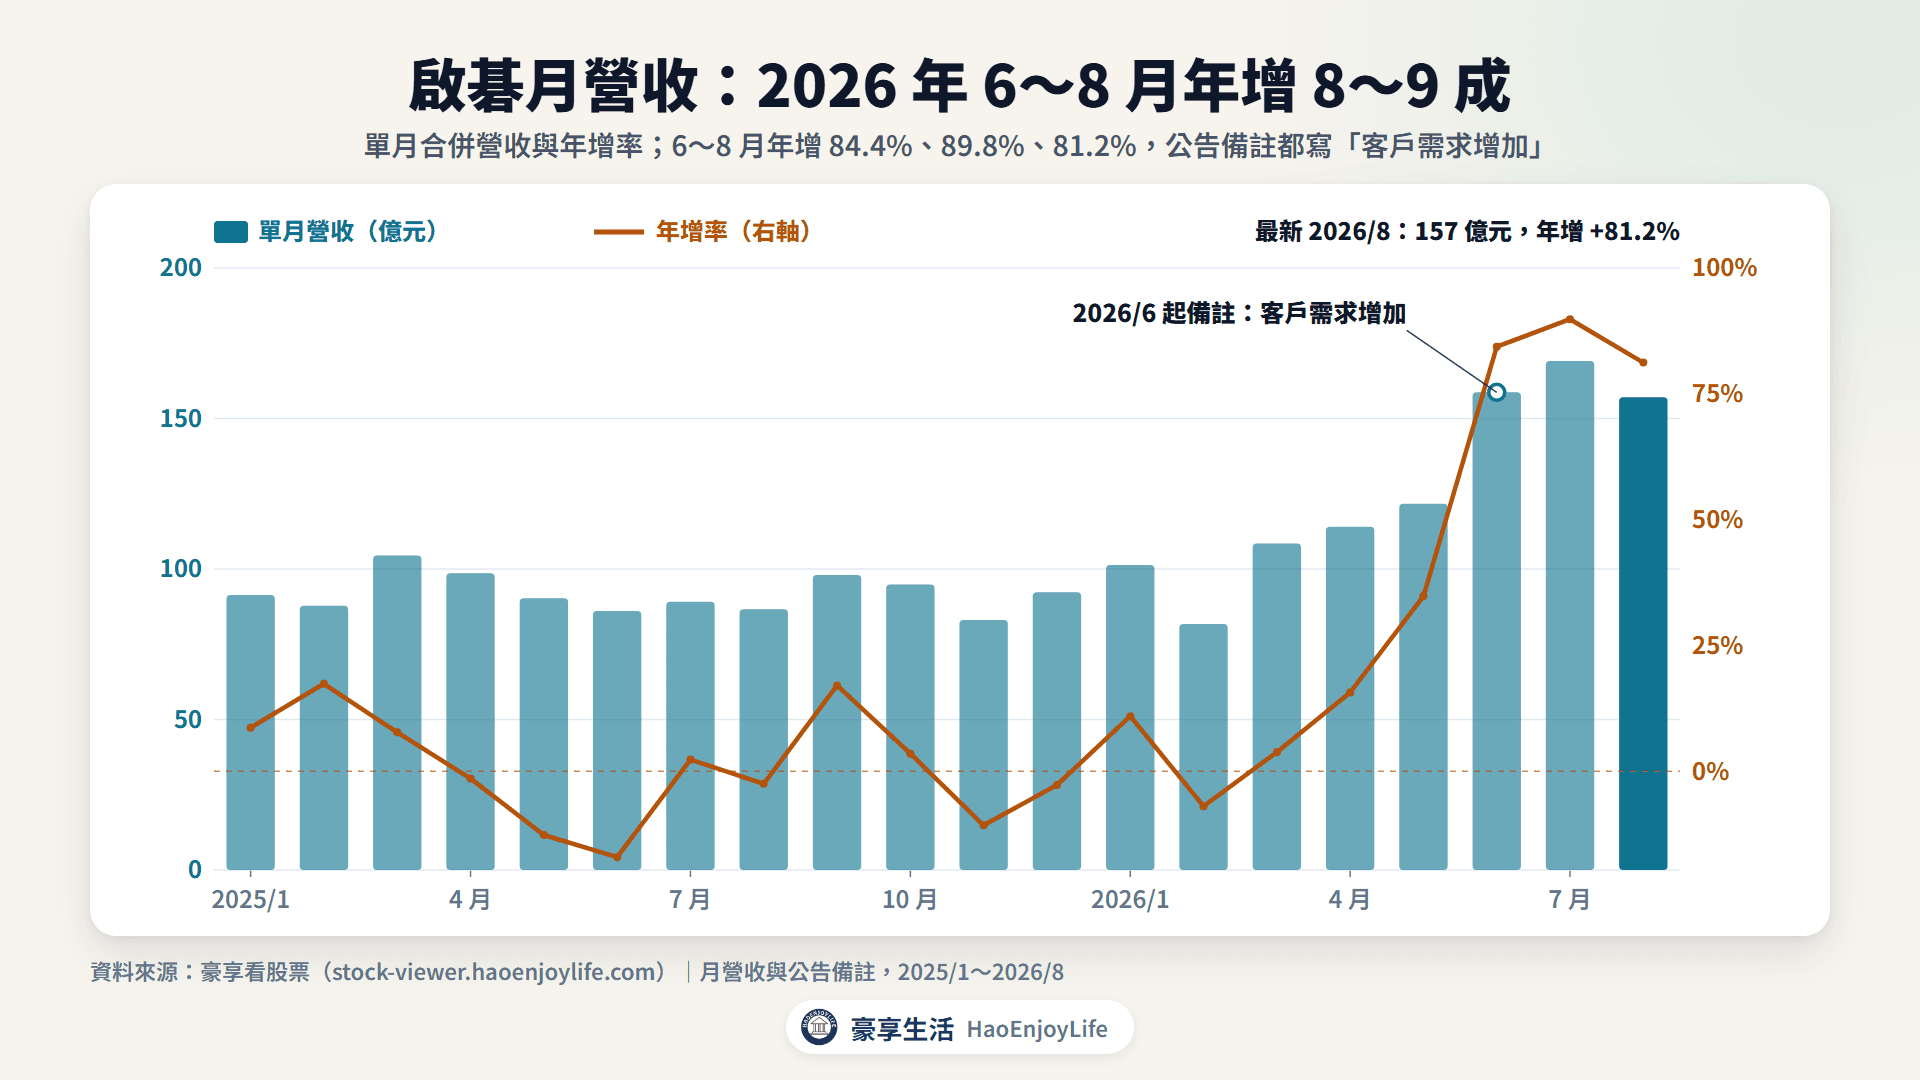Click the 最新 2026/8：157 億元 summary text
Screen dimensions: 1920x1080
click(1467, 232)
